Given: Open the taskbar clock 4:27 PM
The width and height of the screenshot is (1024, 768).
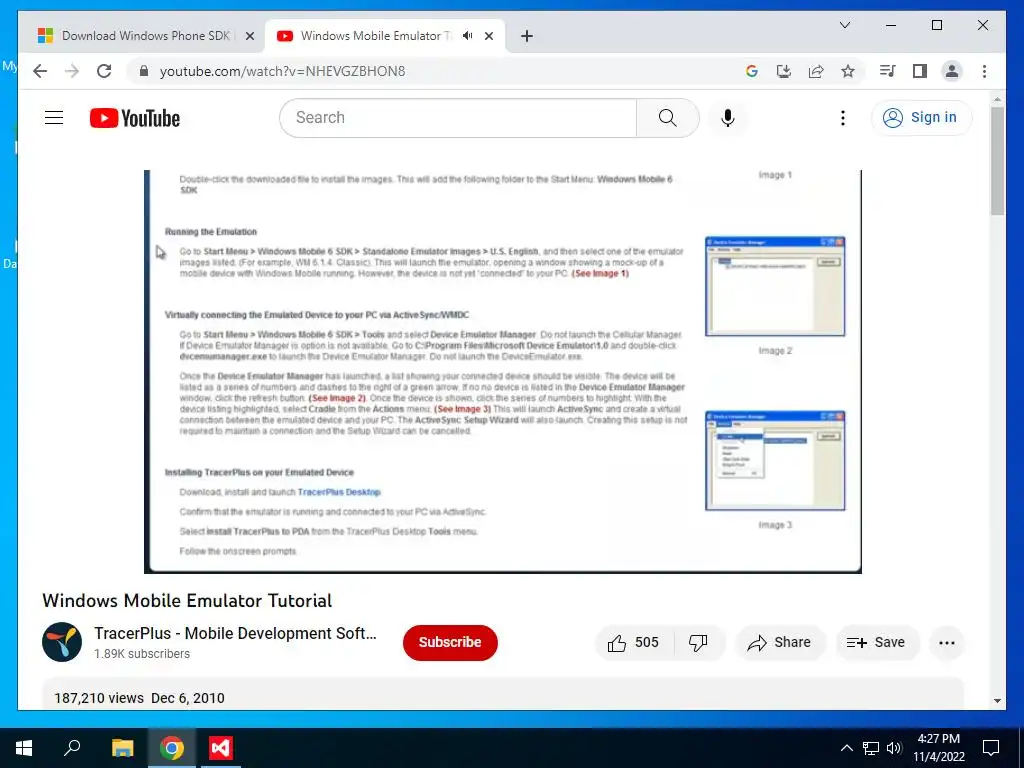Looking at the screenshot, I should coord(938,748).
